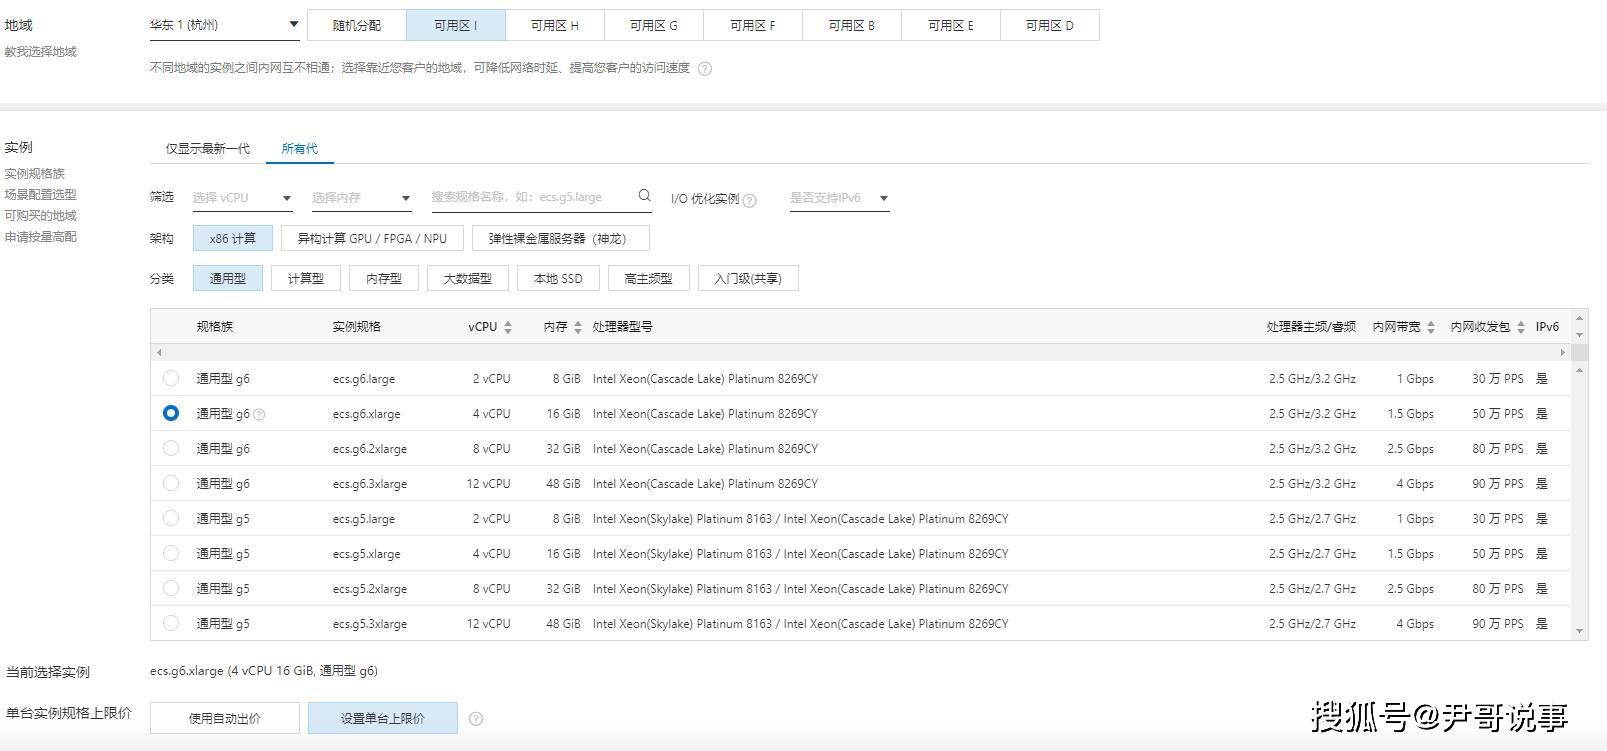Image resolution: width=1607 pixels, height=751 pixels.
Task: Click the 实例规格 column header
Action: [x=357, y=327]
